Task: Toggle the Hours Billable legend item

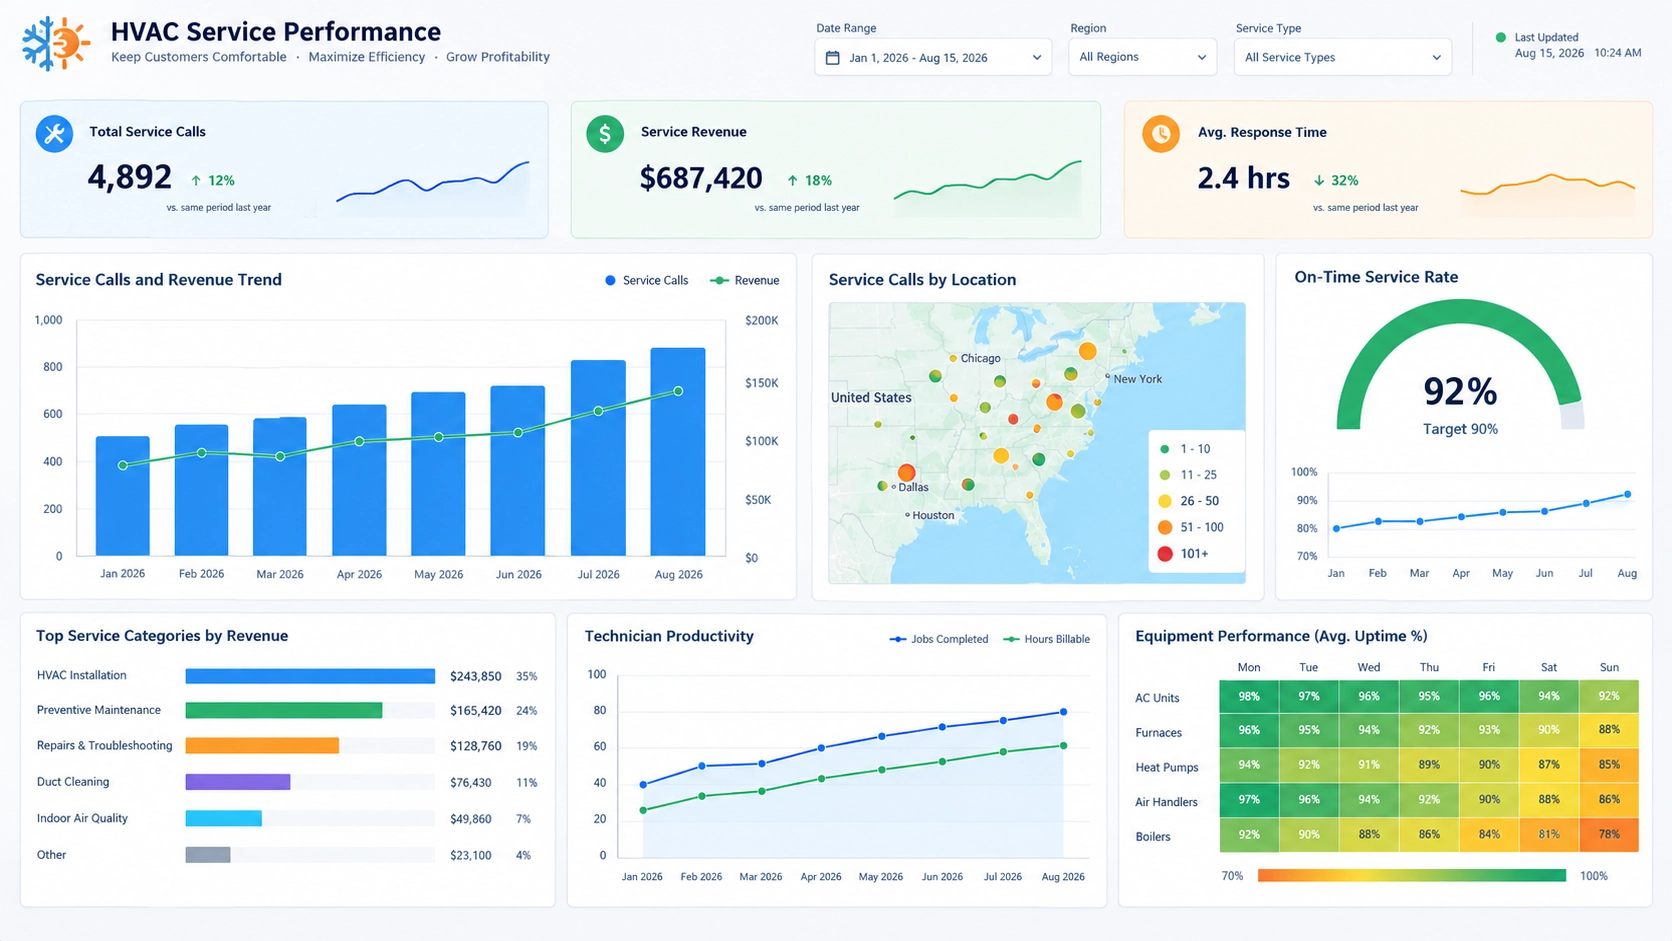Action: [x=1047, y=639]
